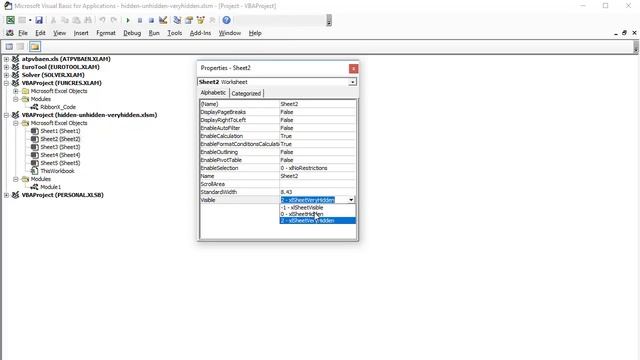Open the Object Browser icon
This screenshot has height=360, width=640.
(x=200, y=20)
